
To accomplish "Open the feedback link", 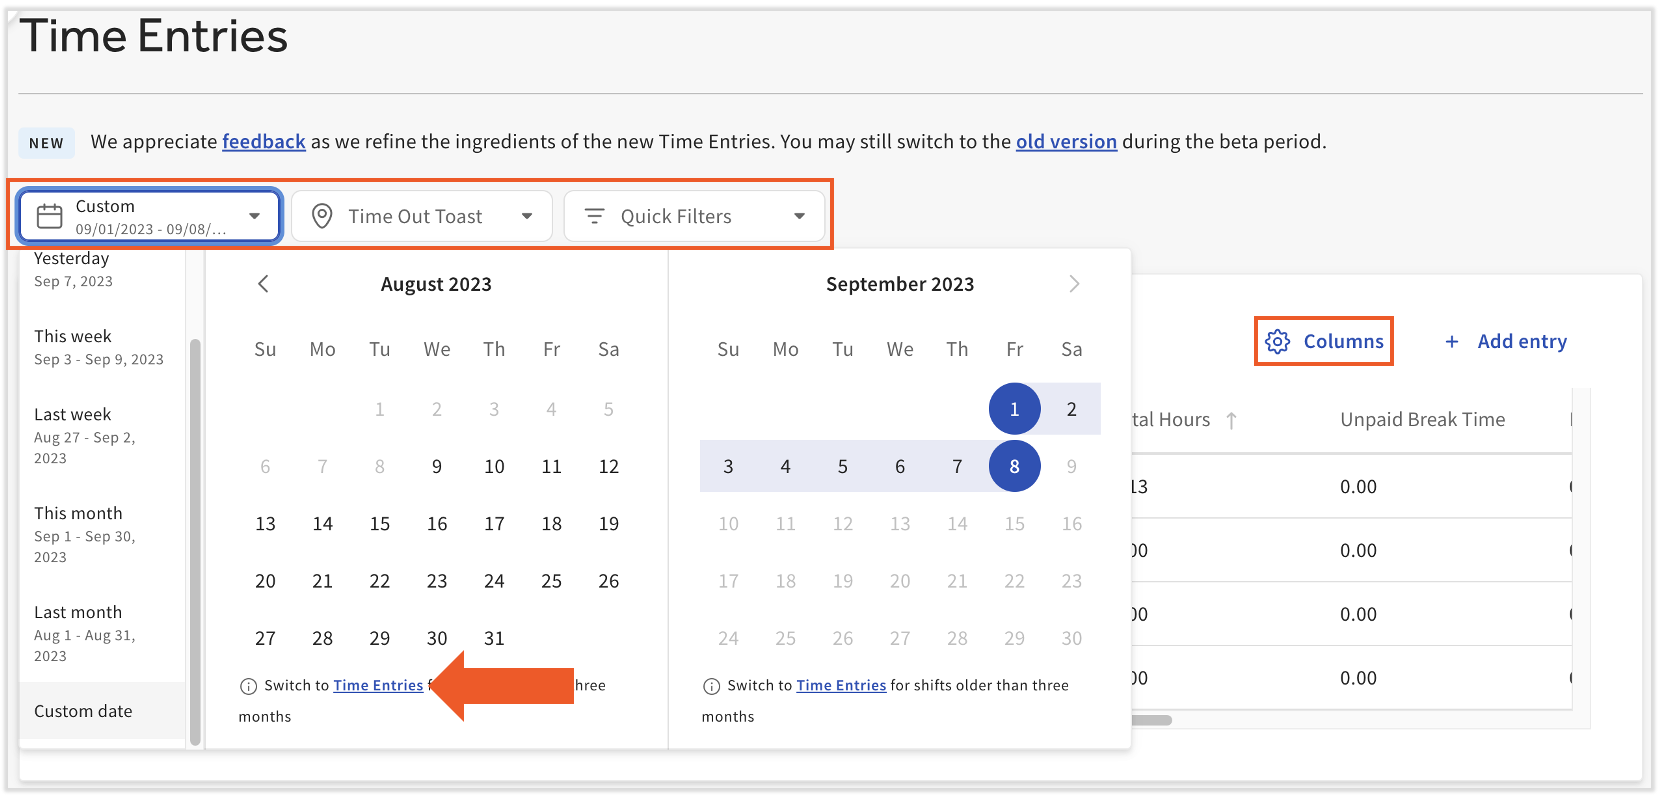I will 263,142.
